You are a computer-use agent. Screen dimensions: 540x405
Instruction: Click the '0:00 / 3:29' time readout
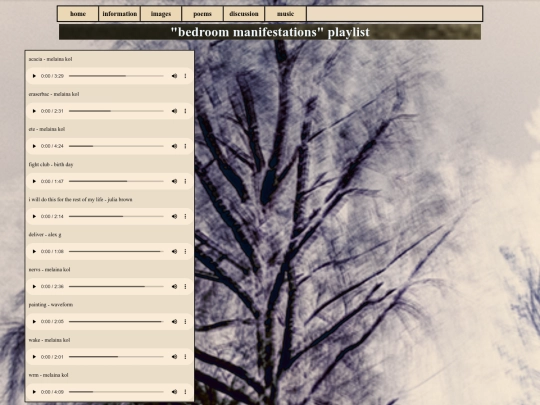click(x=52, y=76)
